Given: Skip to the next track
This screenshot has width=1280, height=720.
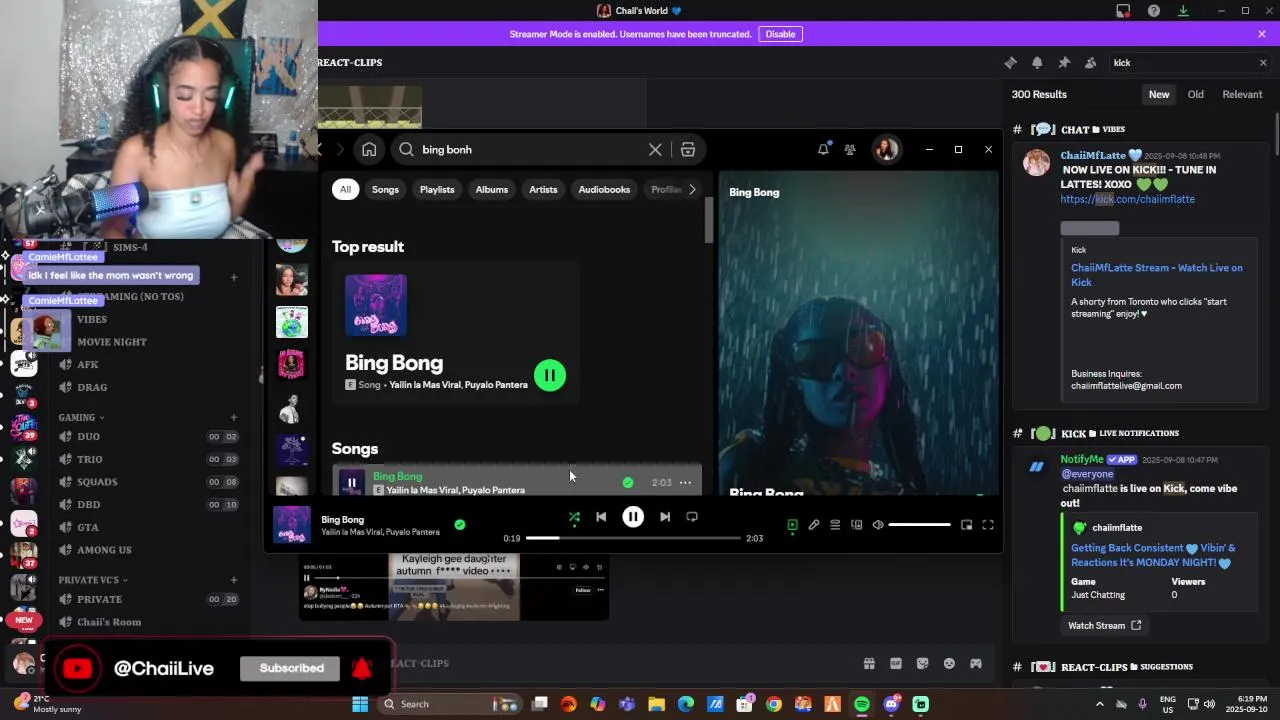Looking at the screenshot, I should (x=665, y=517).
